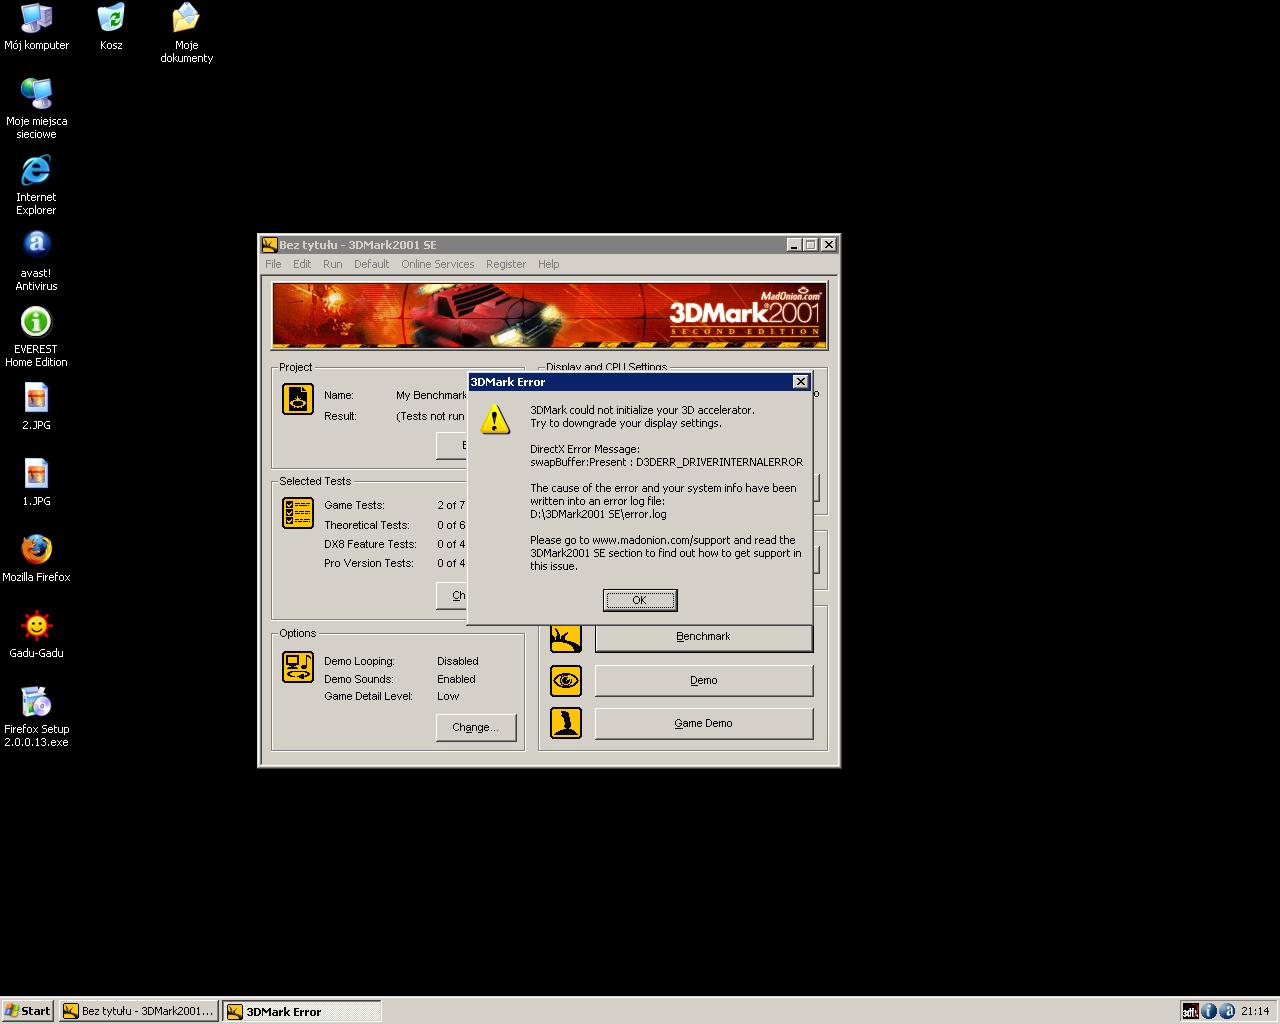Maximize the 3DMark2001 SE window
This screenshot has height=1024, width=1280.
(811, 245)
